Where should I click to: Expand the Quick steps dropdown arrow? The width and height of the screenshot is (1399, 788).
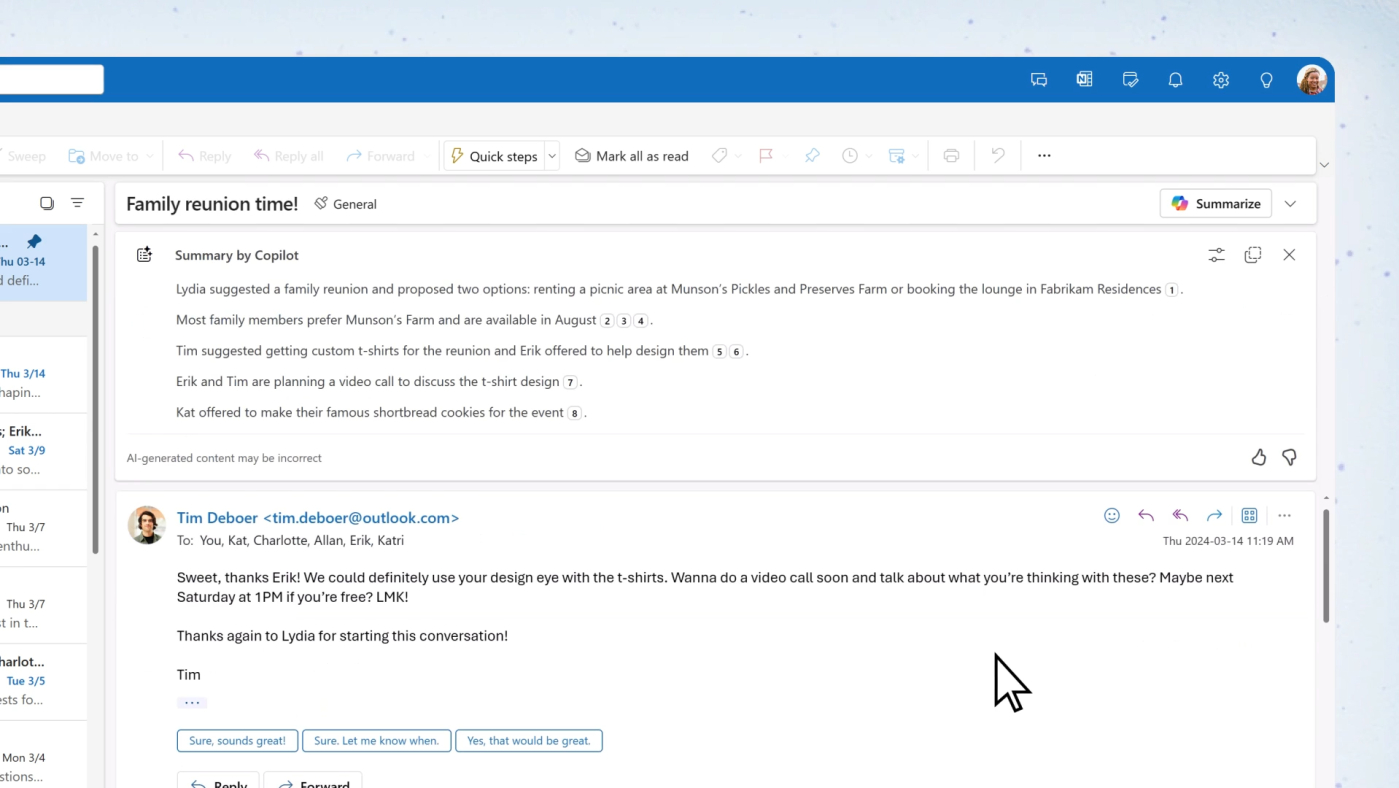[552, 156]
